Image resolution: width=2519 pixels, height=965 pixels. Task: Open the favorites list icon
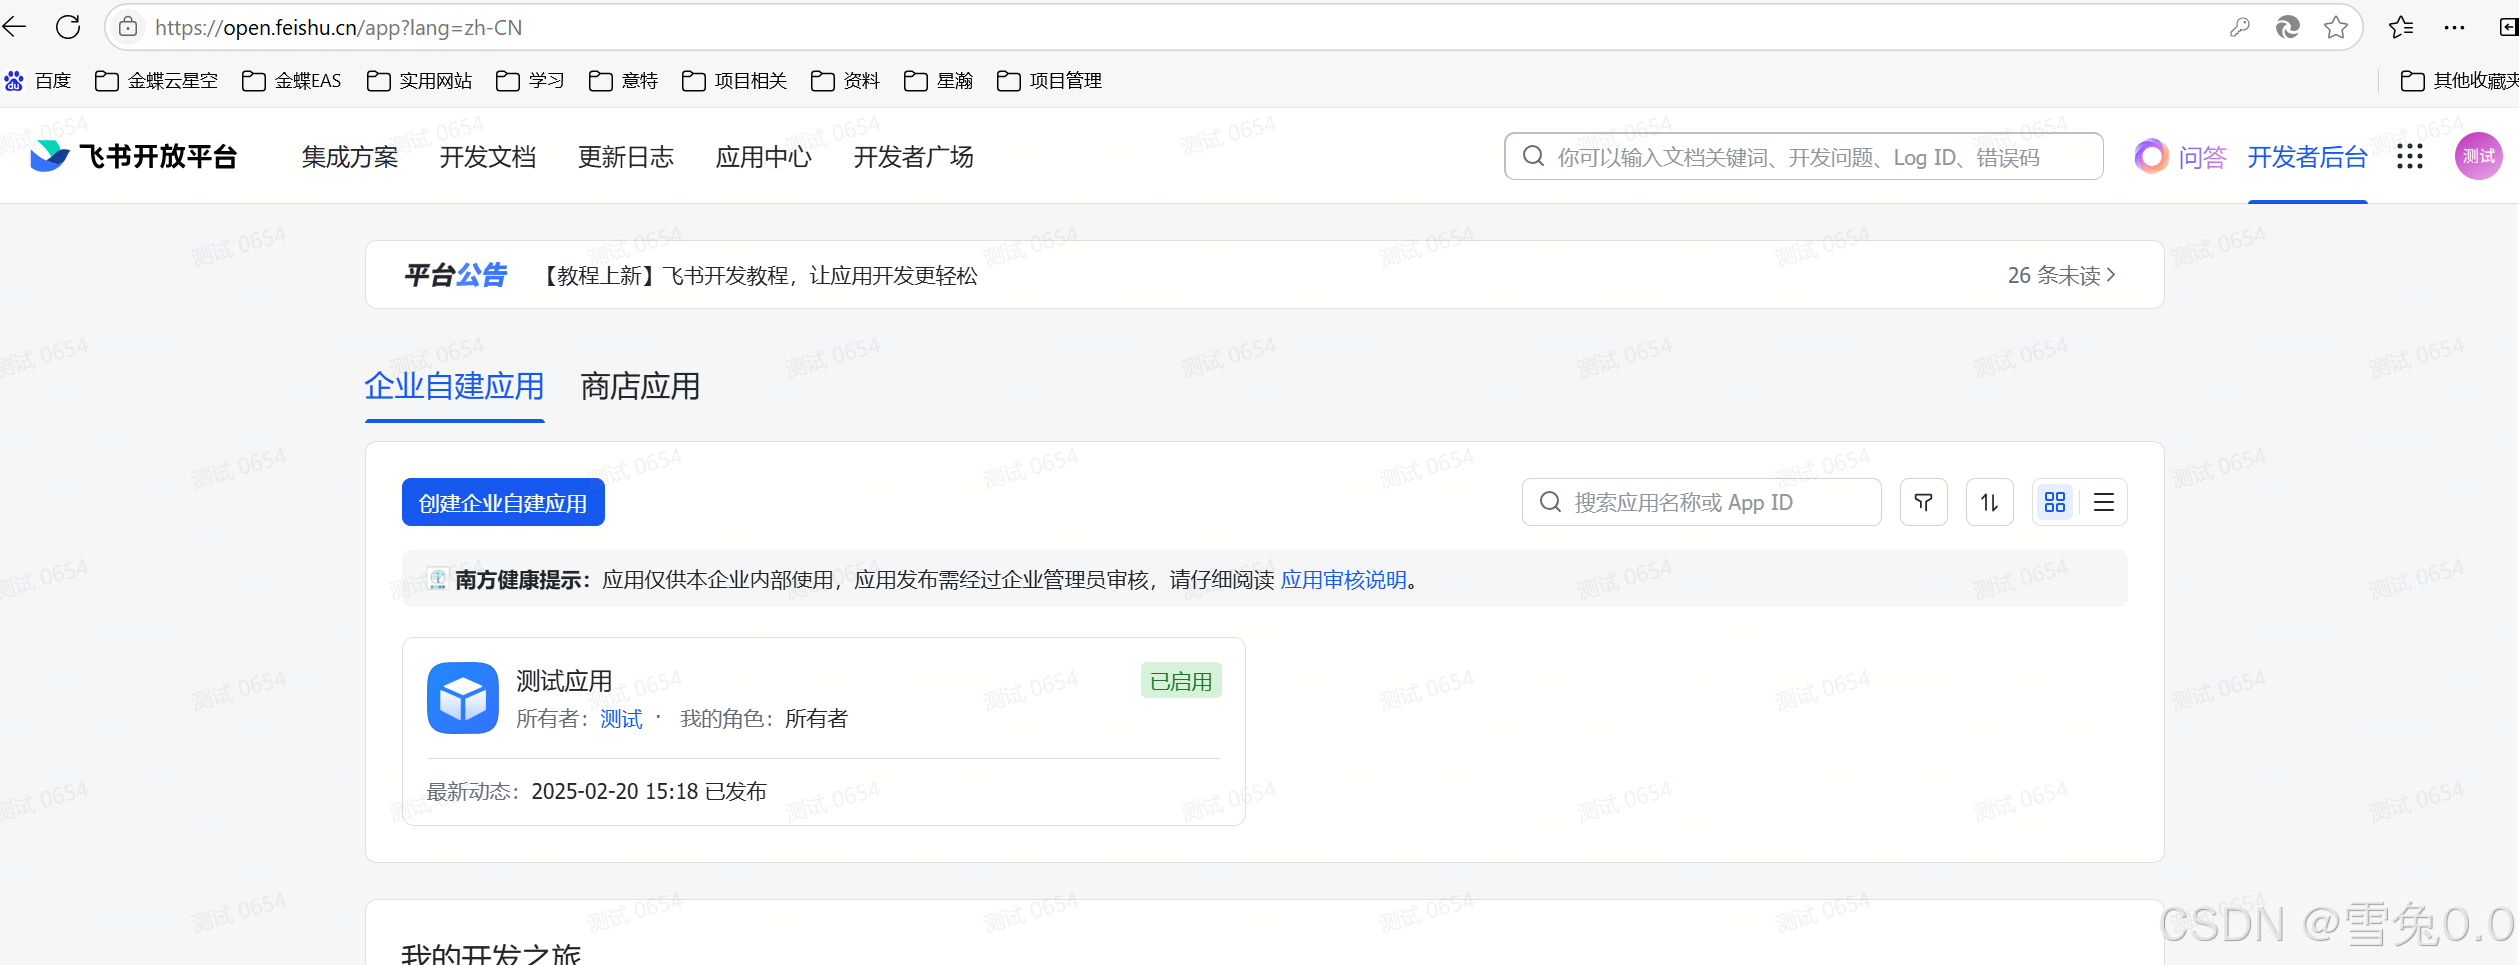pos(2401,28)
